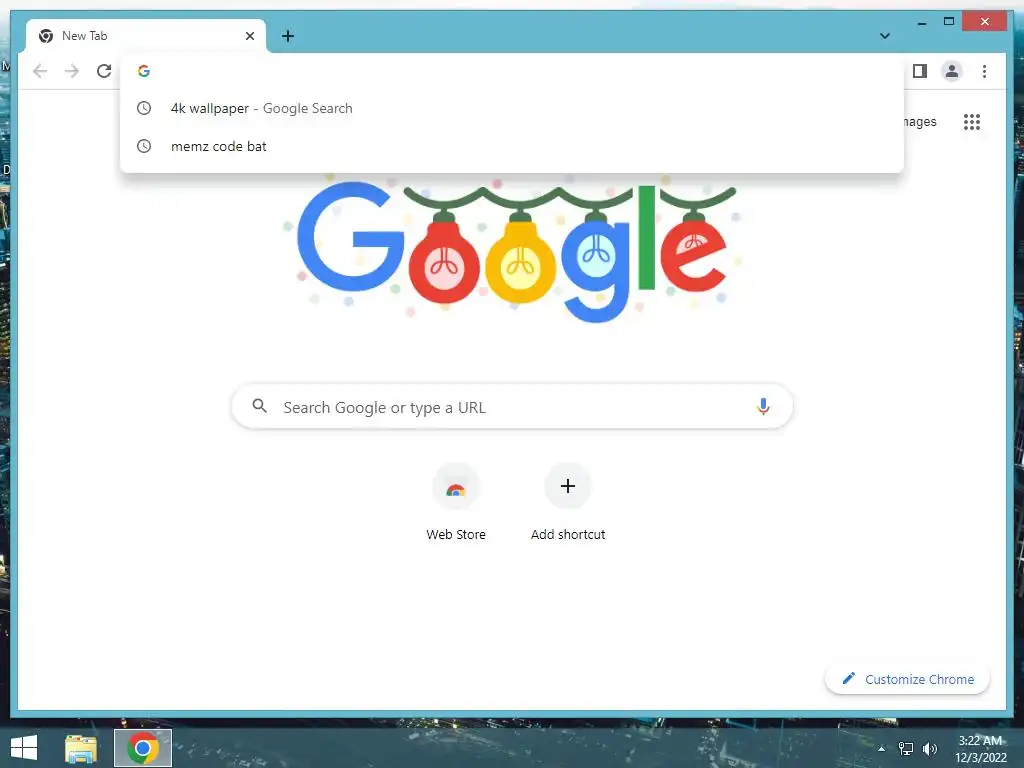Open the profile avatar icon

952,71
